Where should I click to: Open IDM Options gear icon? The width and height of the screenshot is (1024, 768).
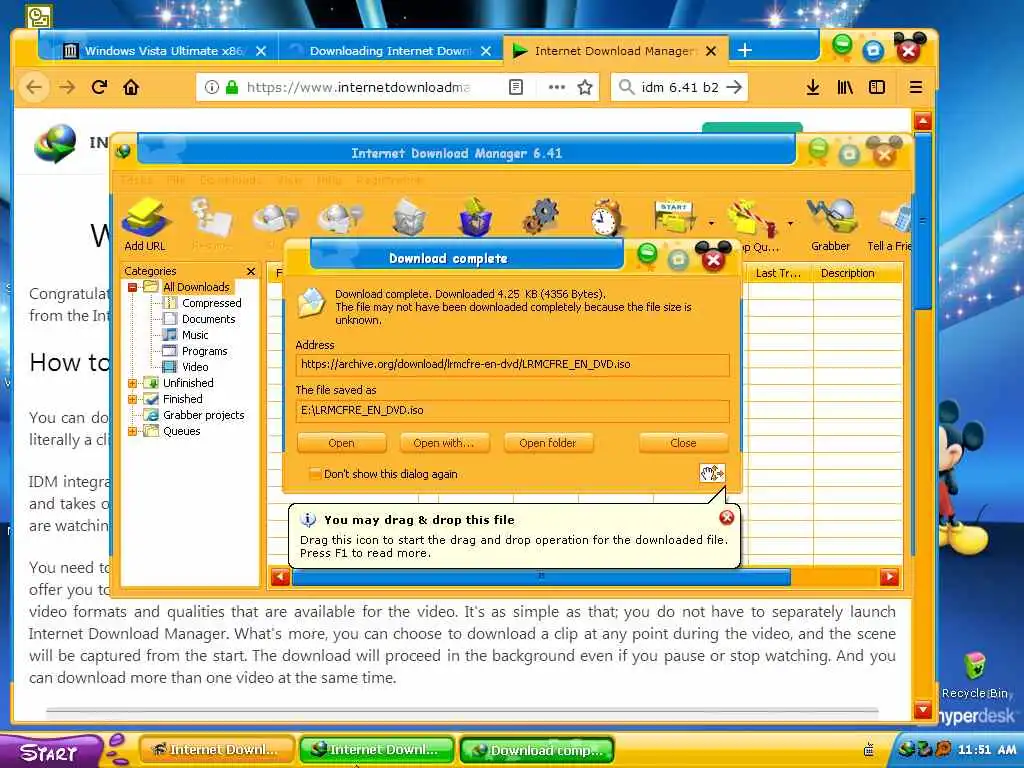click(541, 217)
